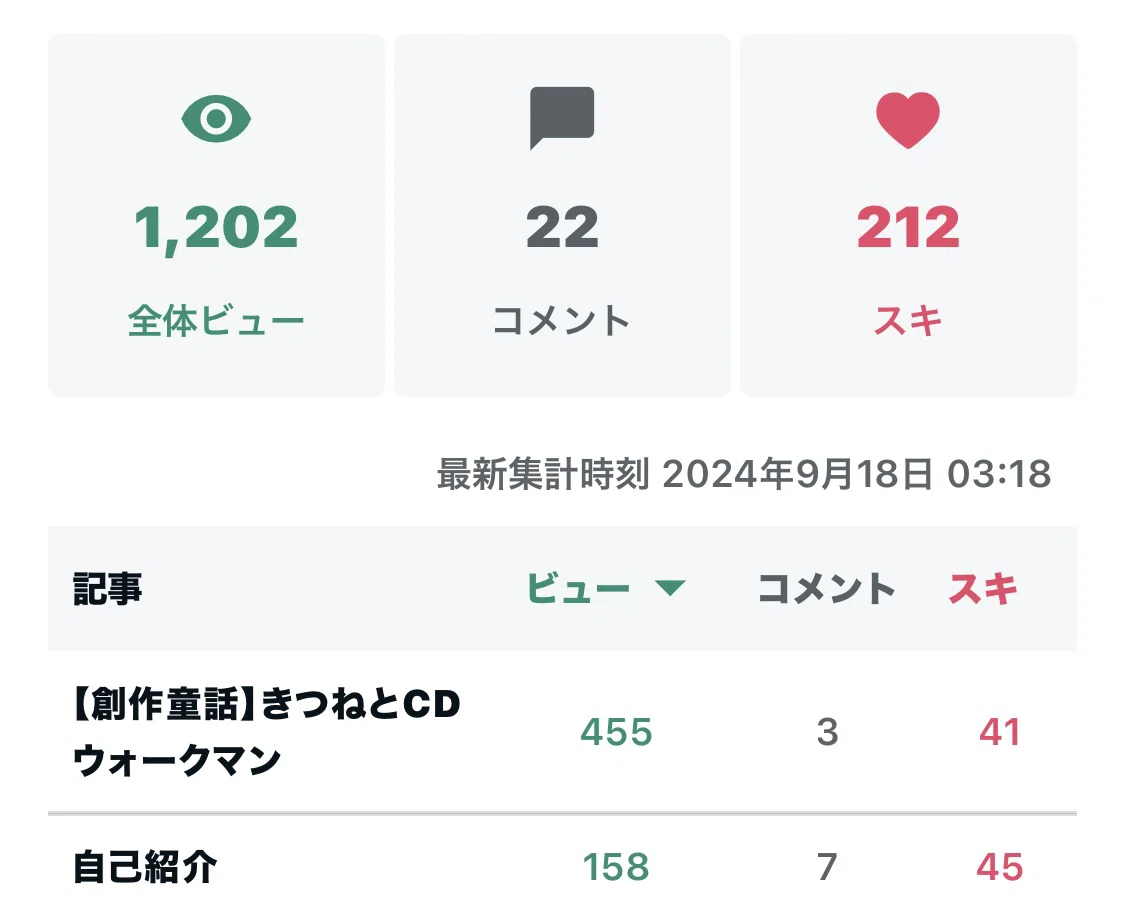Open the 自己紹介 article

coord(145,867)
